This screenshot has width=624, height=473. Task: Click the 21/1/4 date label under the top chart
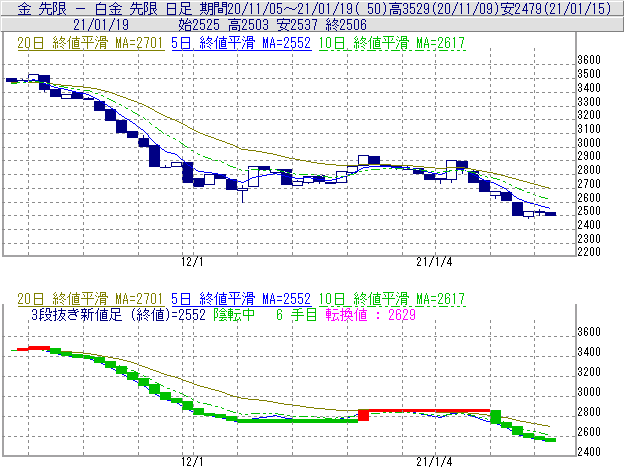(434, 262)
